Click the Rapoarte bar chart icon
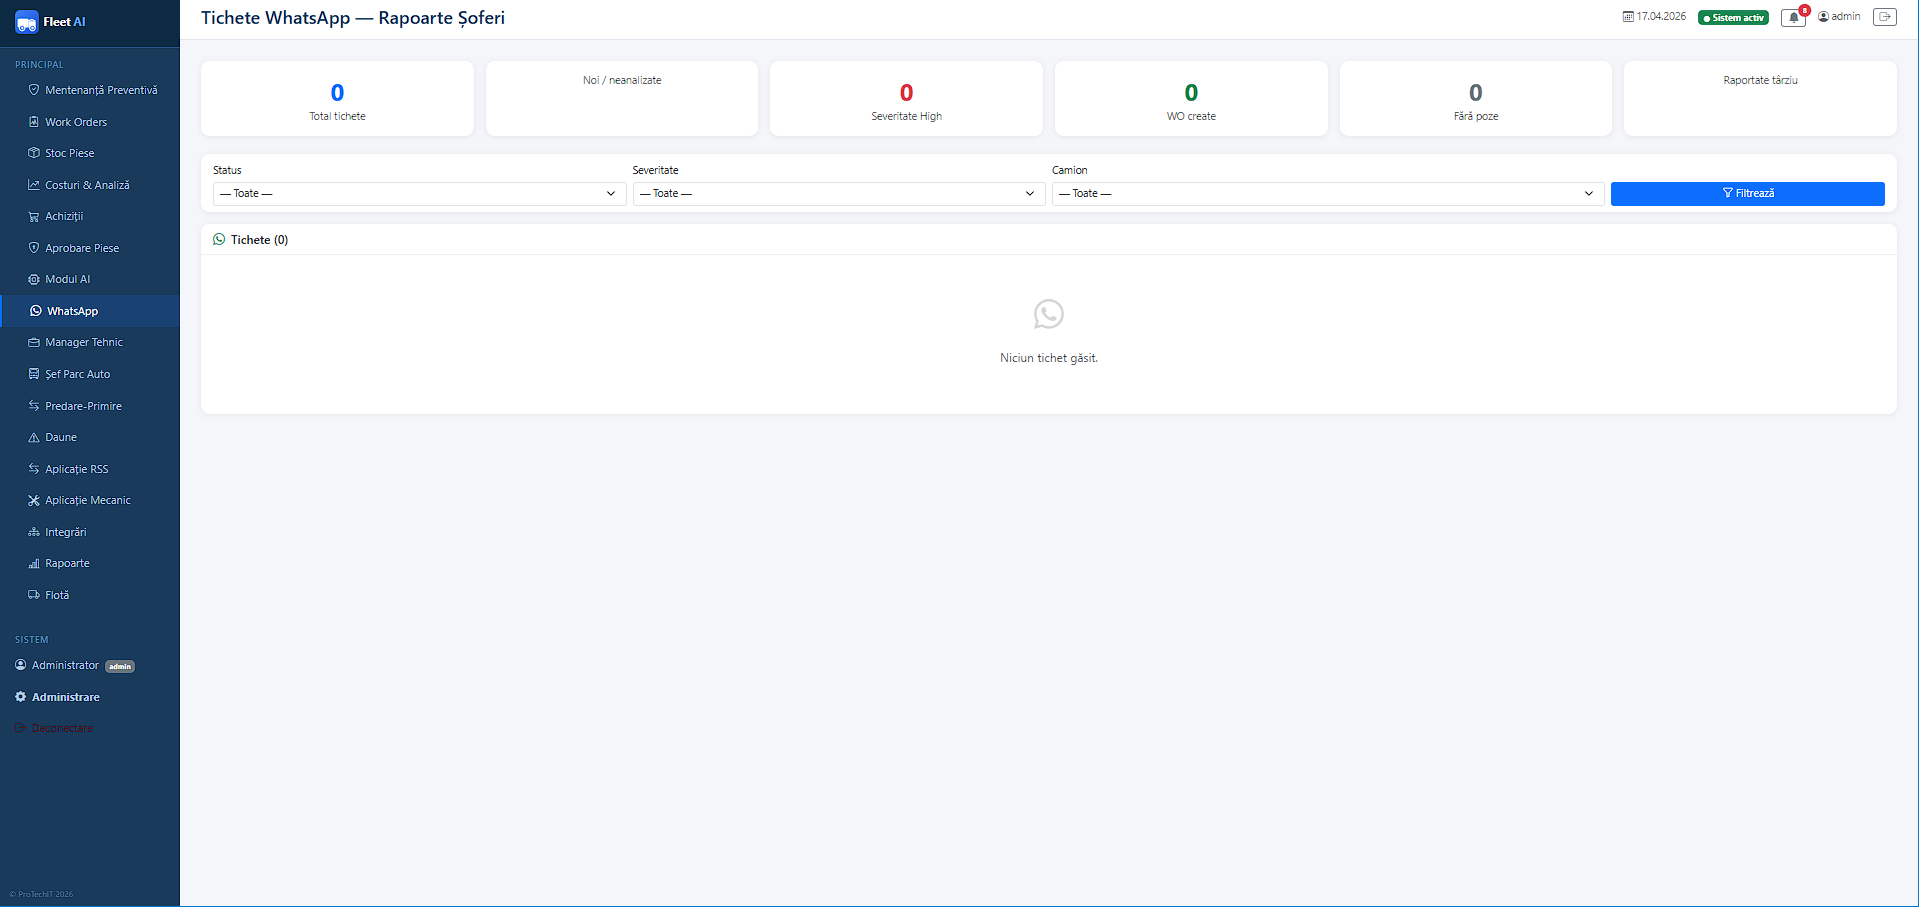 pos(34,563)
